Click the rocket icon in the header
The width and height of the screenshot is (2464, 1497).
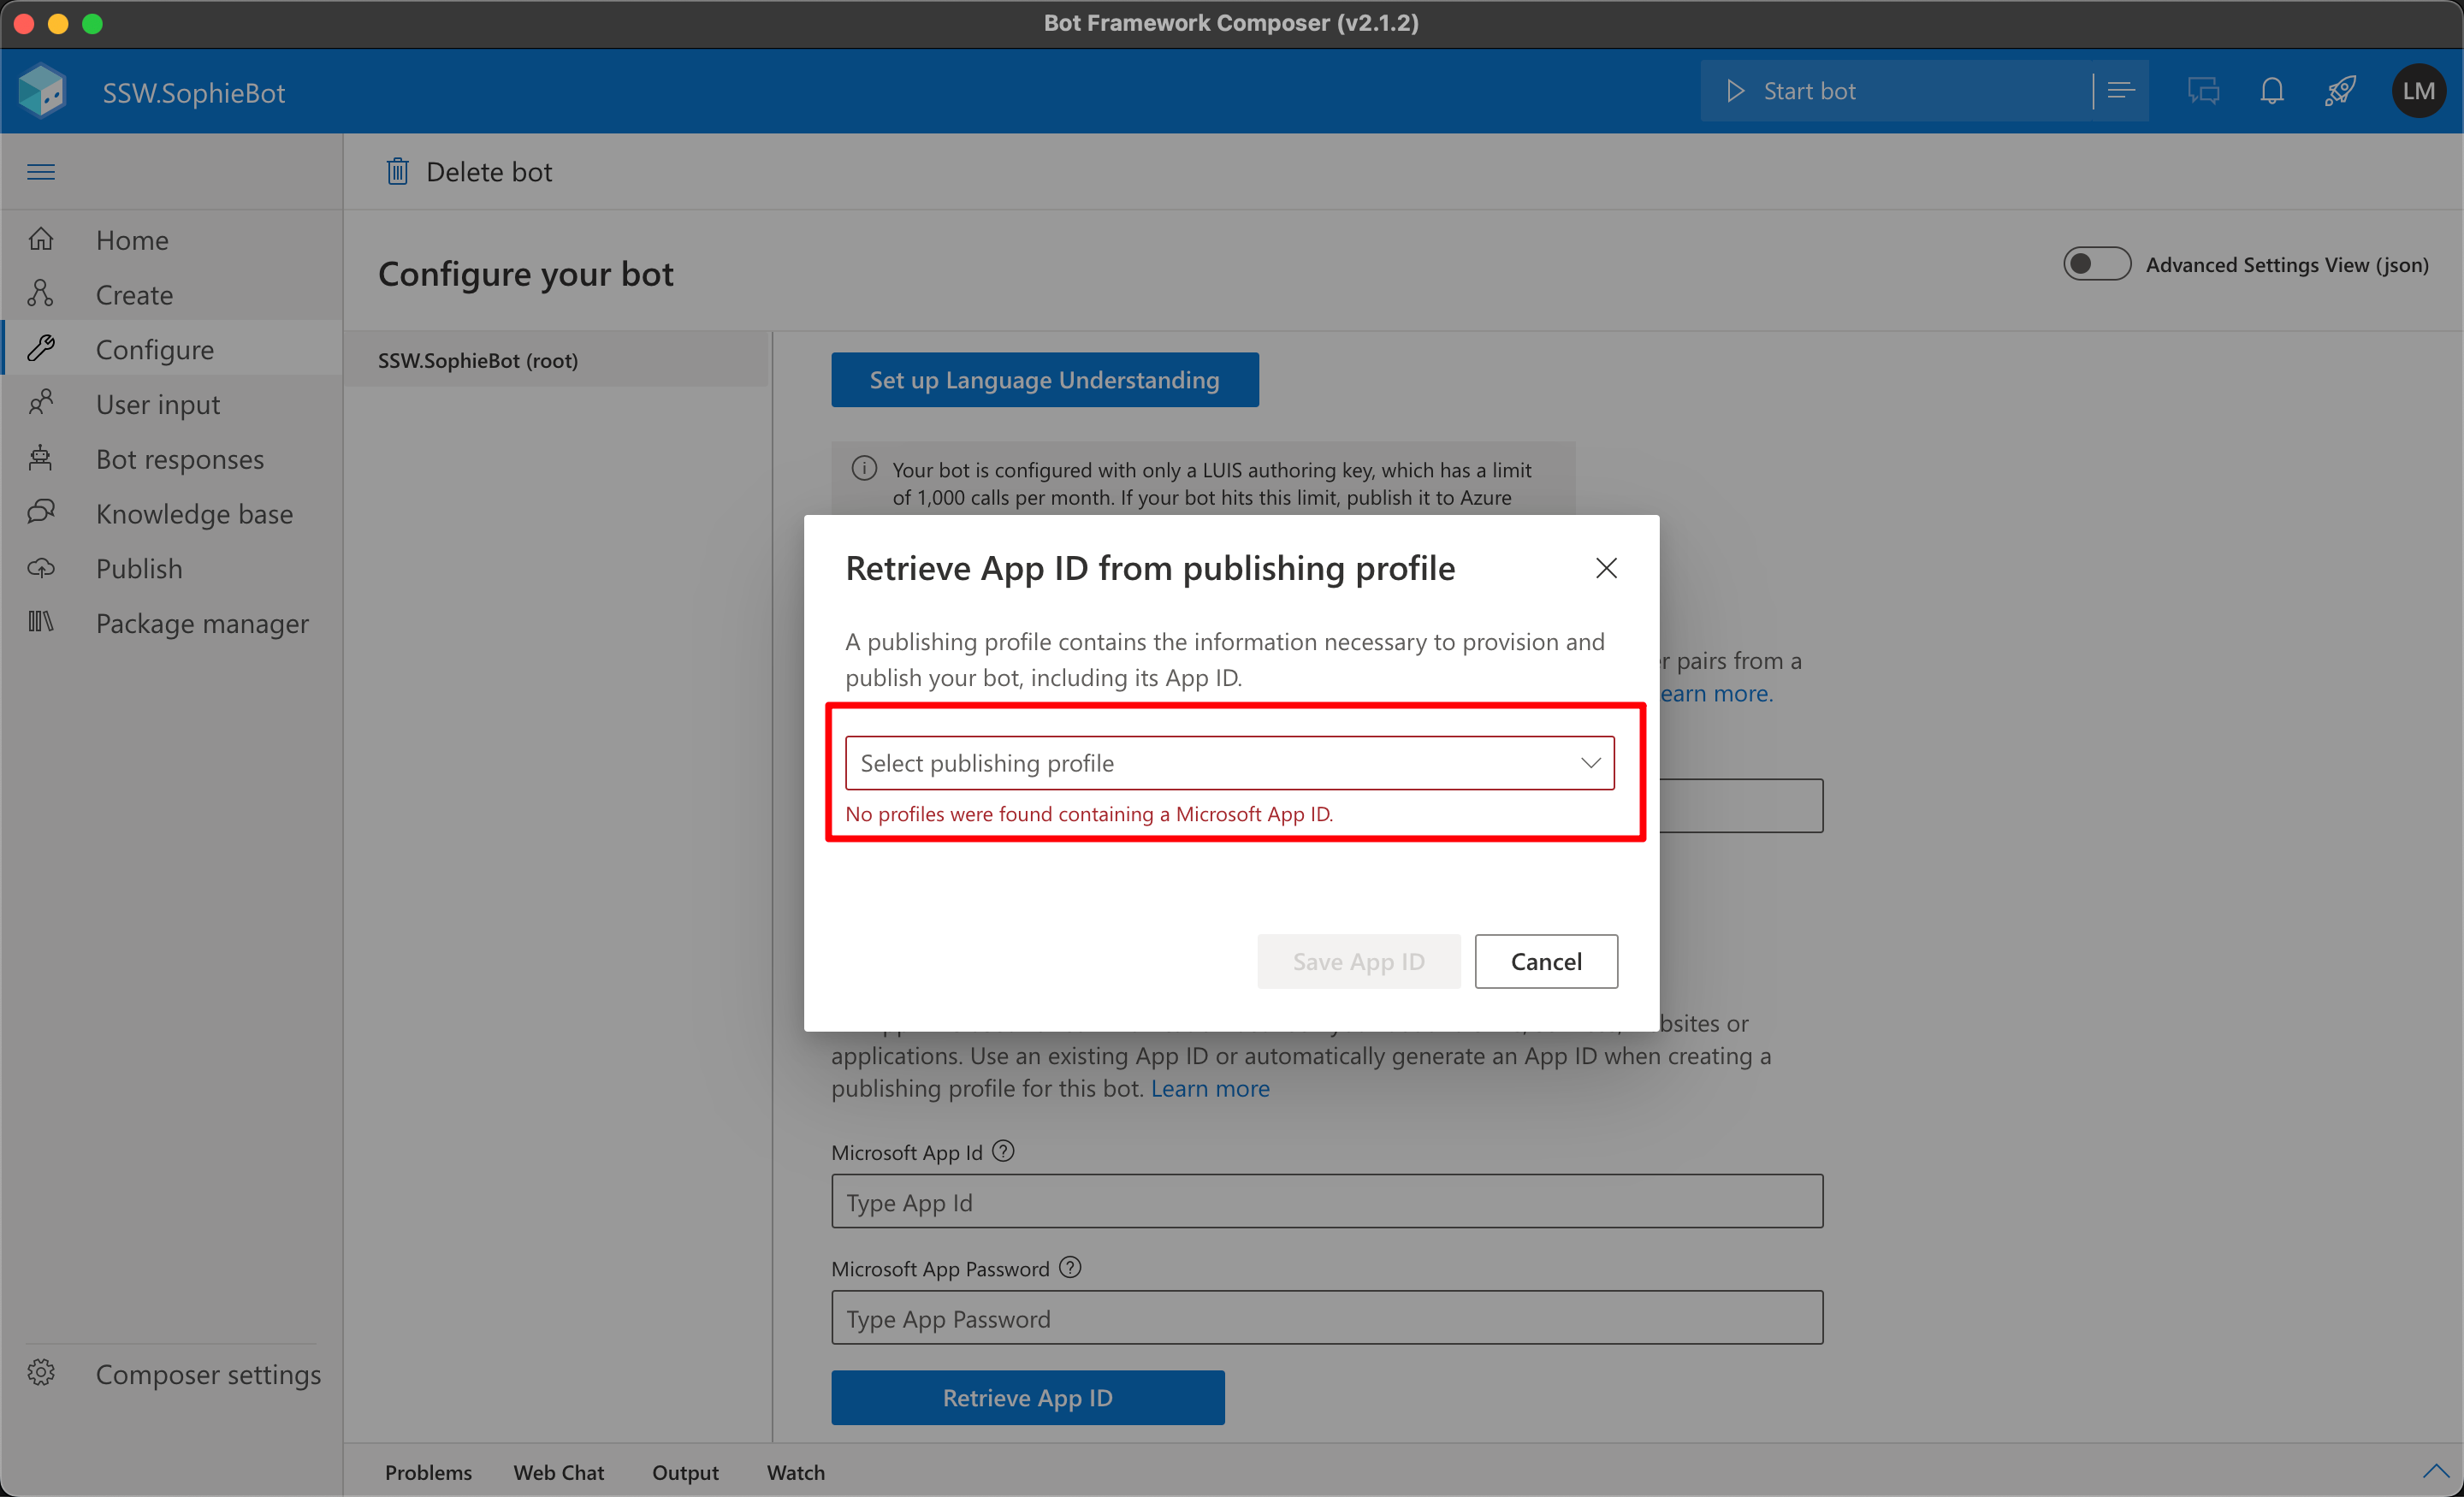[x=2340, y=91]
